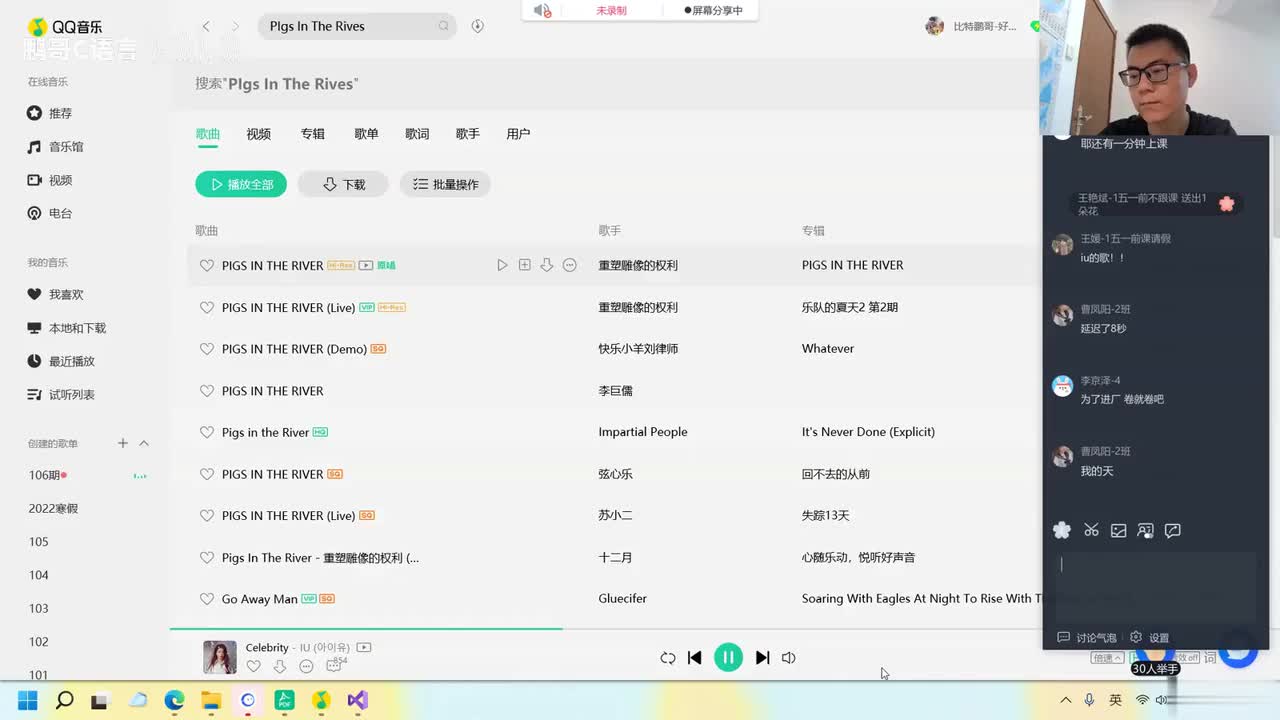Image resolution: width=1280 pixels, height=720 pixels.
Task: Add first PIGS IN THE RIVER to playlist
Action: pos(524,265)
